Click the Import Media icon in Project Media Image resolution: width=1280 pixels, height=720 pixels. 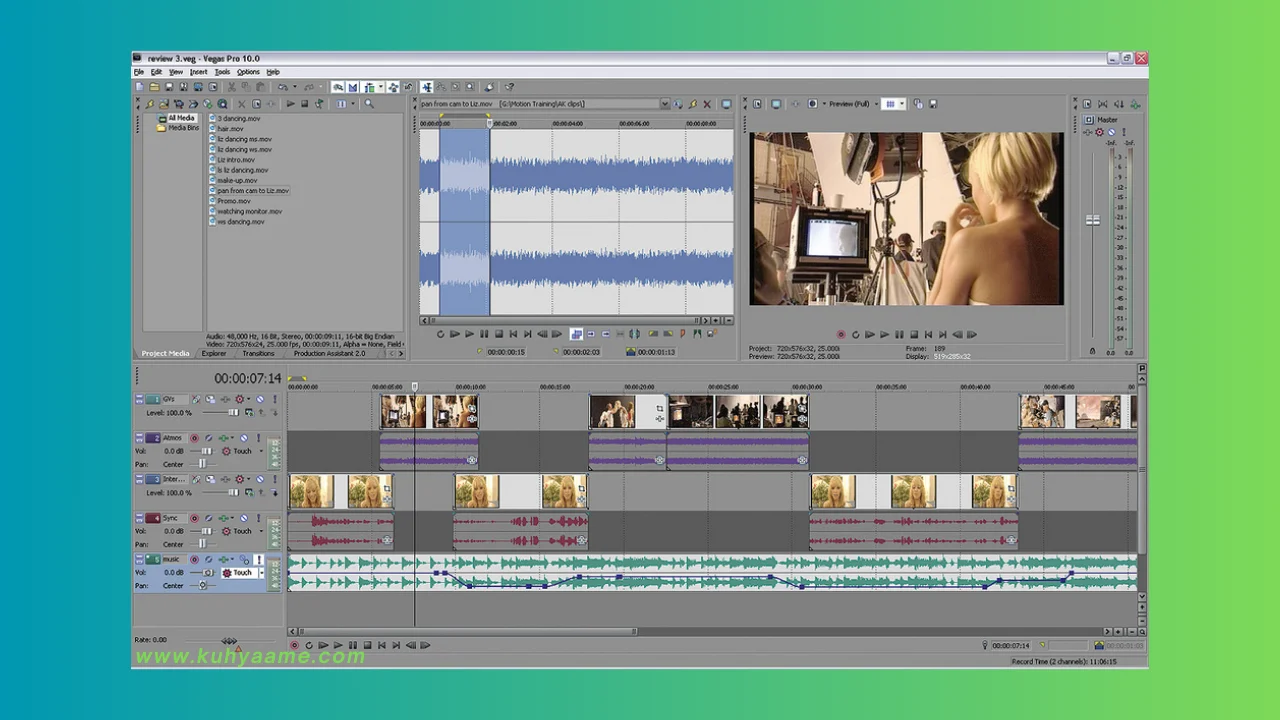(164, 104)
